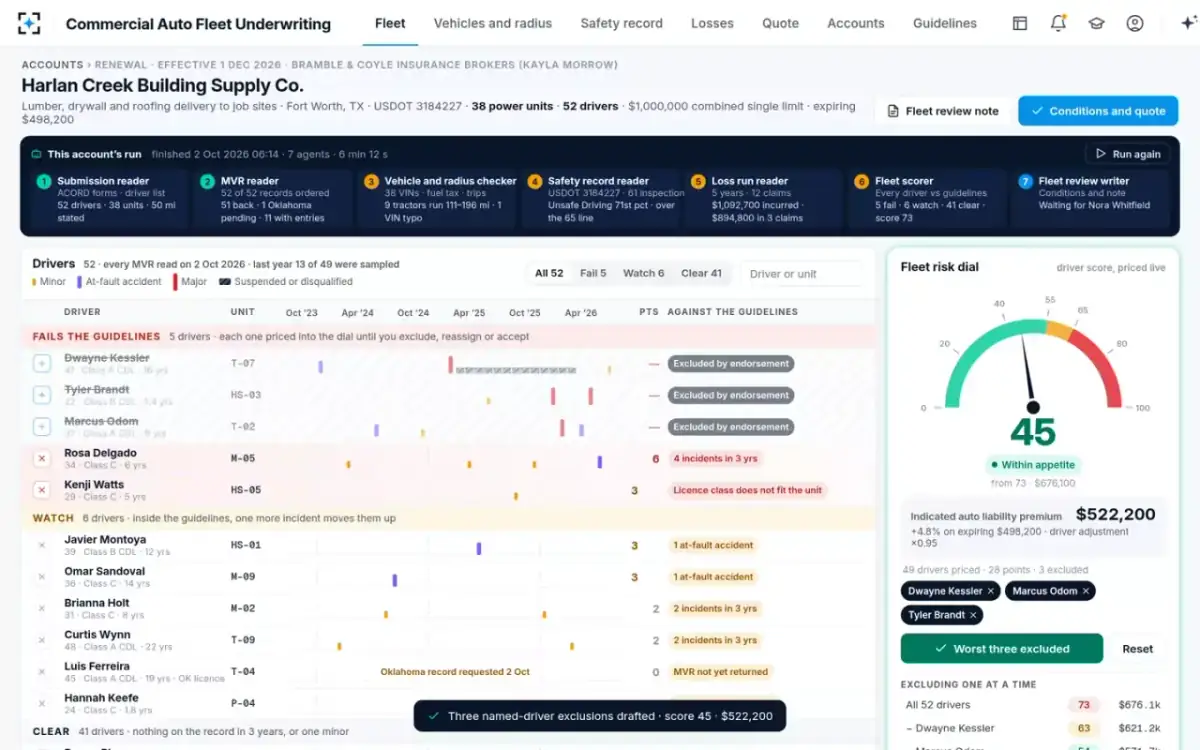Exclude Curtis Wynn with the X icon
The image size is (1200, 750).
pos(42,640)
